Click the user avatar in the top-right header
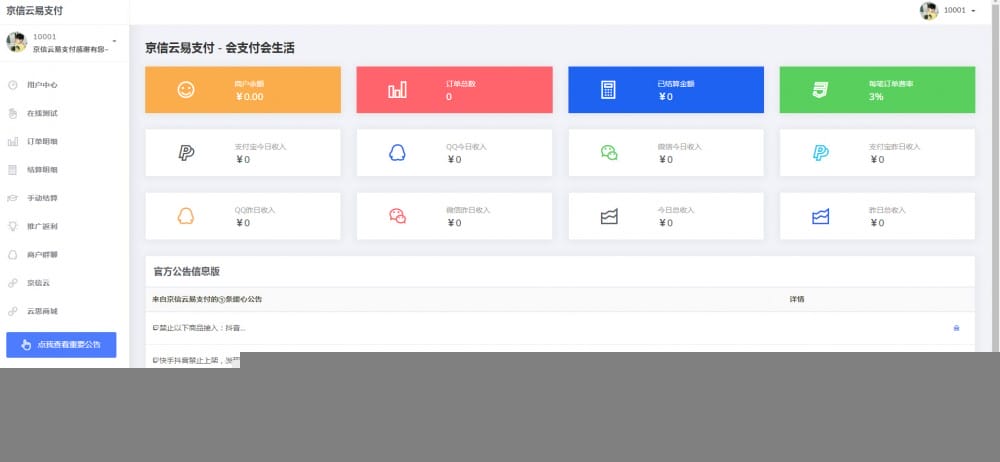This screenshot has height=462, width=1000. (929, 11)
